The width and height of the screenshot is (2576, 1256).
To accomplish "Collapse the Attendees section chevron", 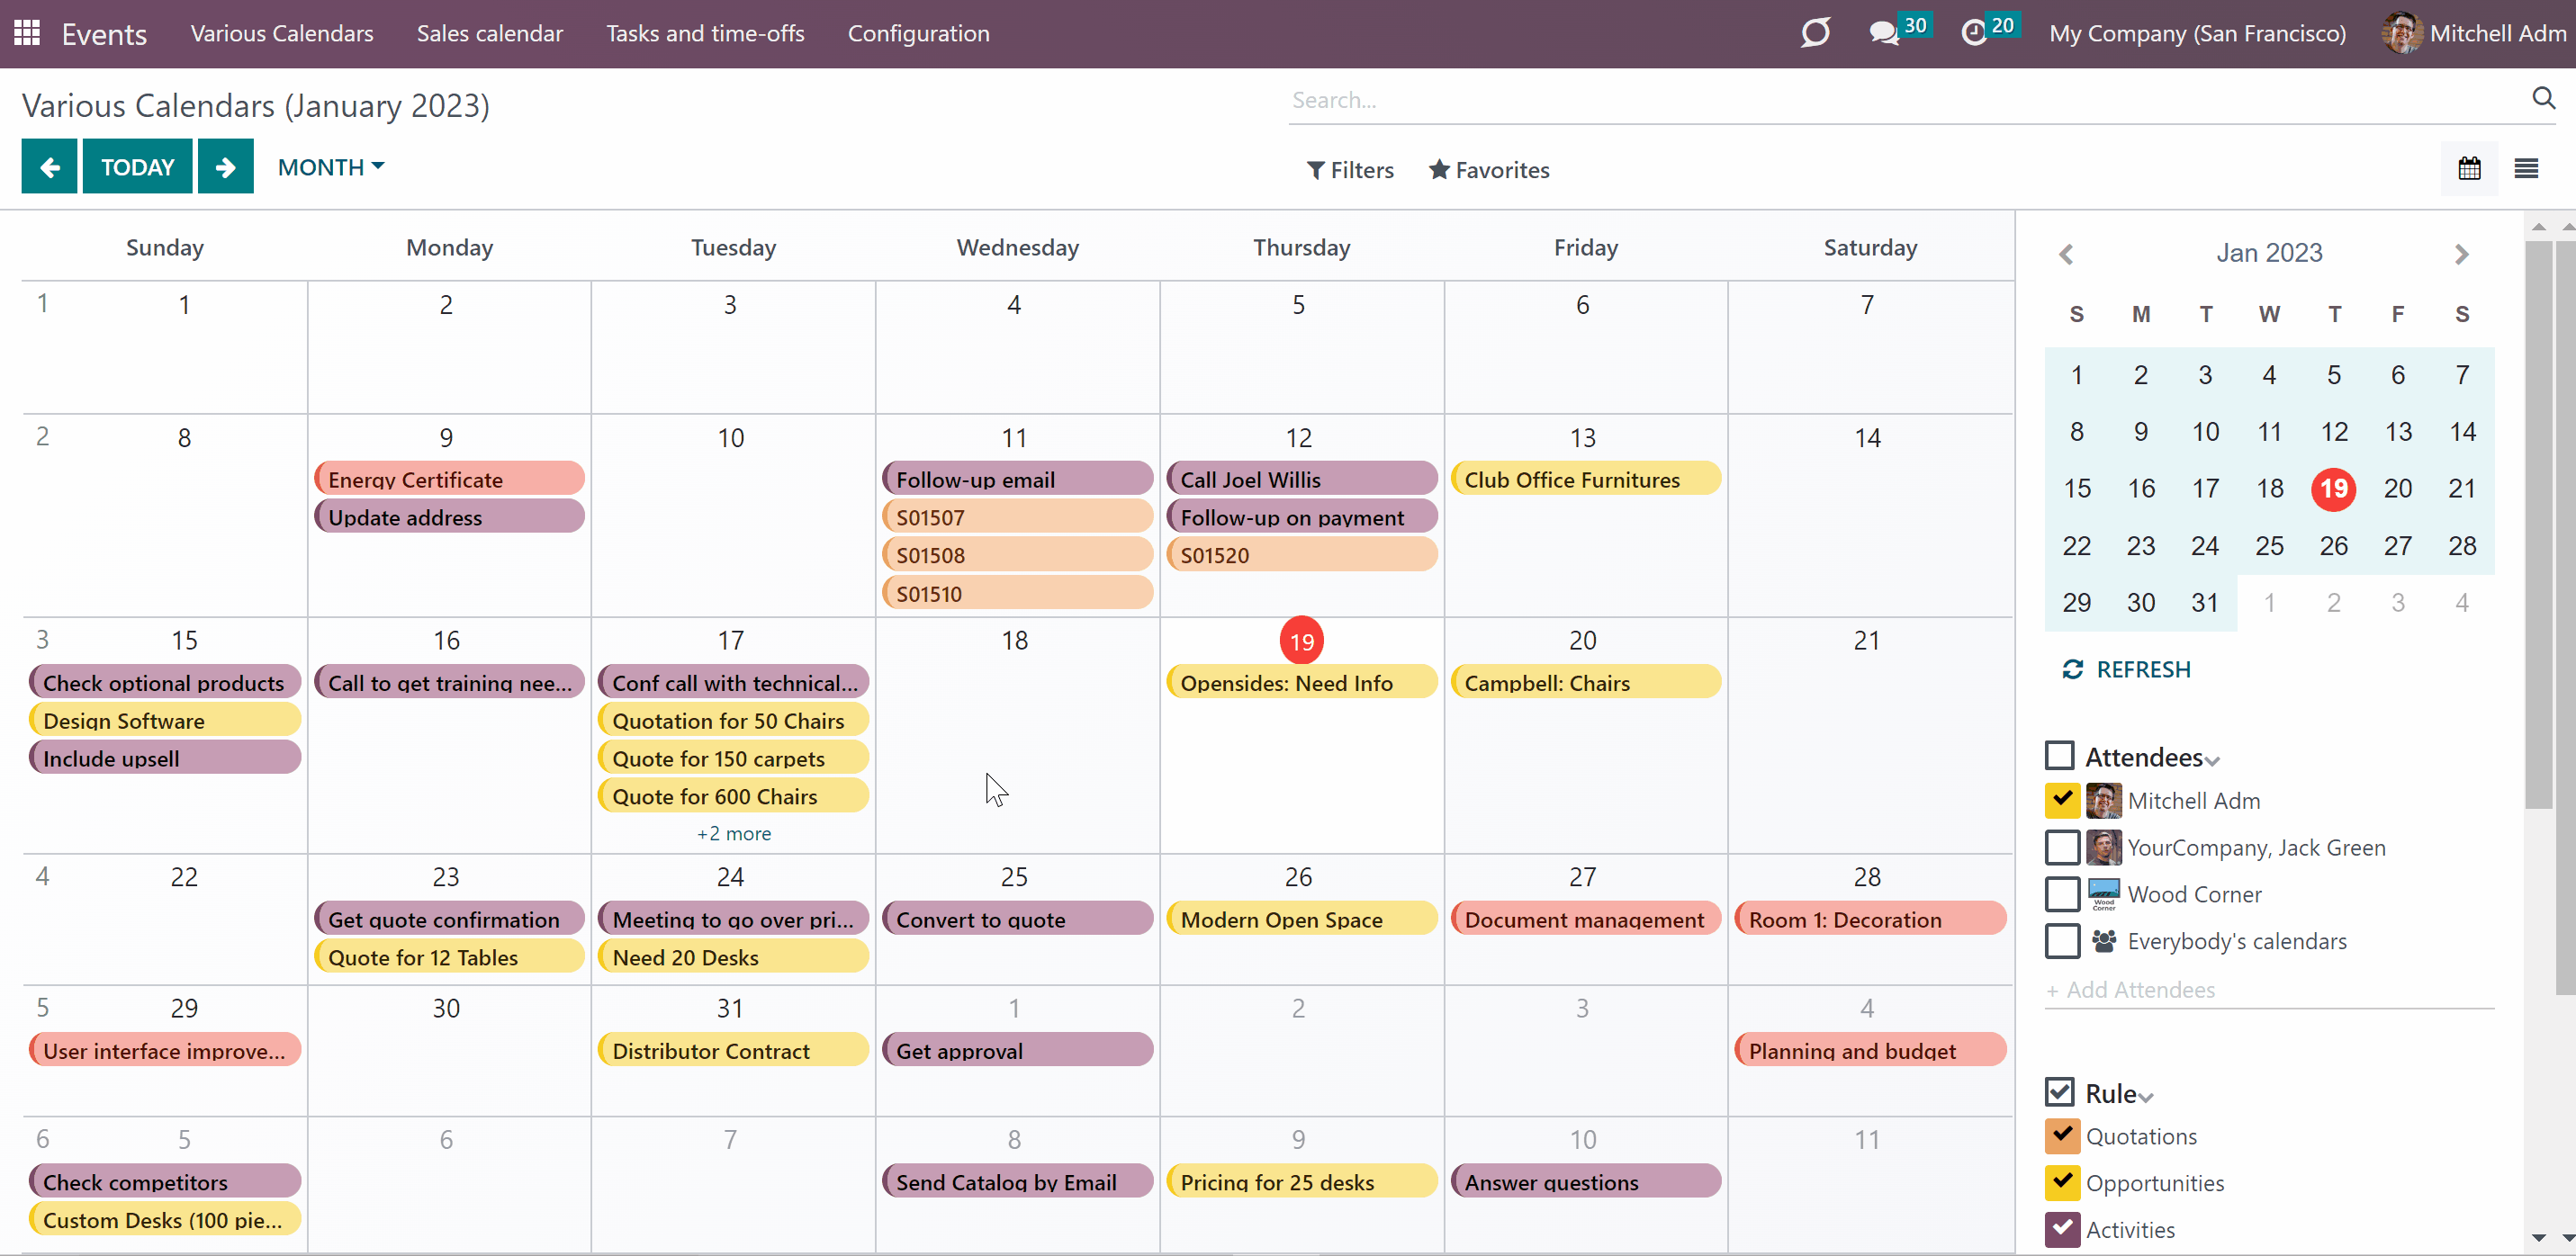I will coord(2212,762).
